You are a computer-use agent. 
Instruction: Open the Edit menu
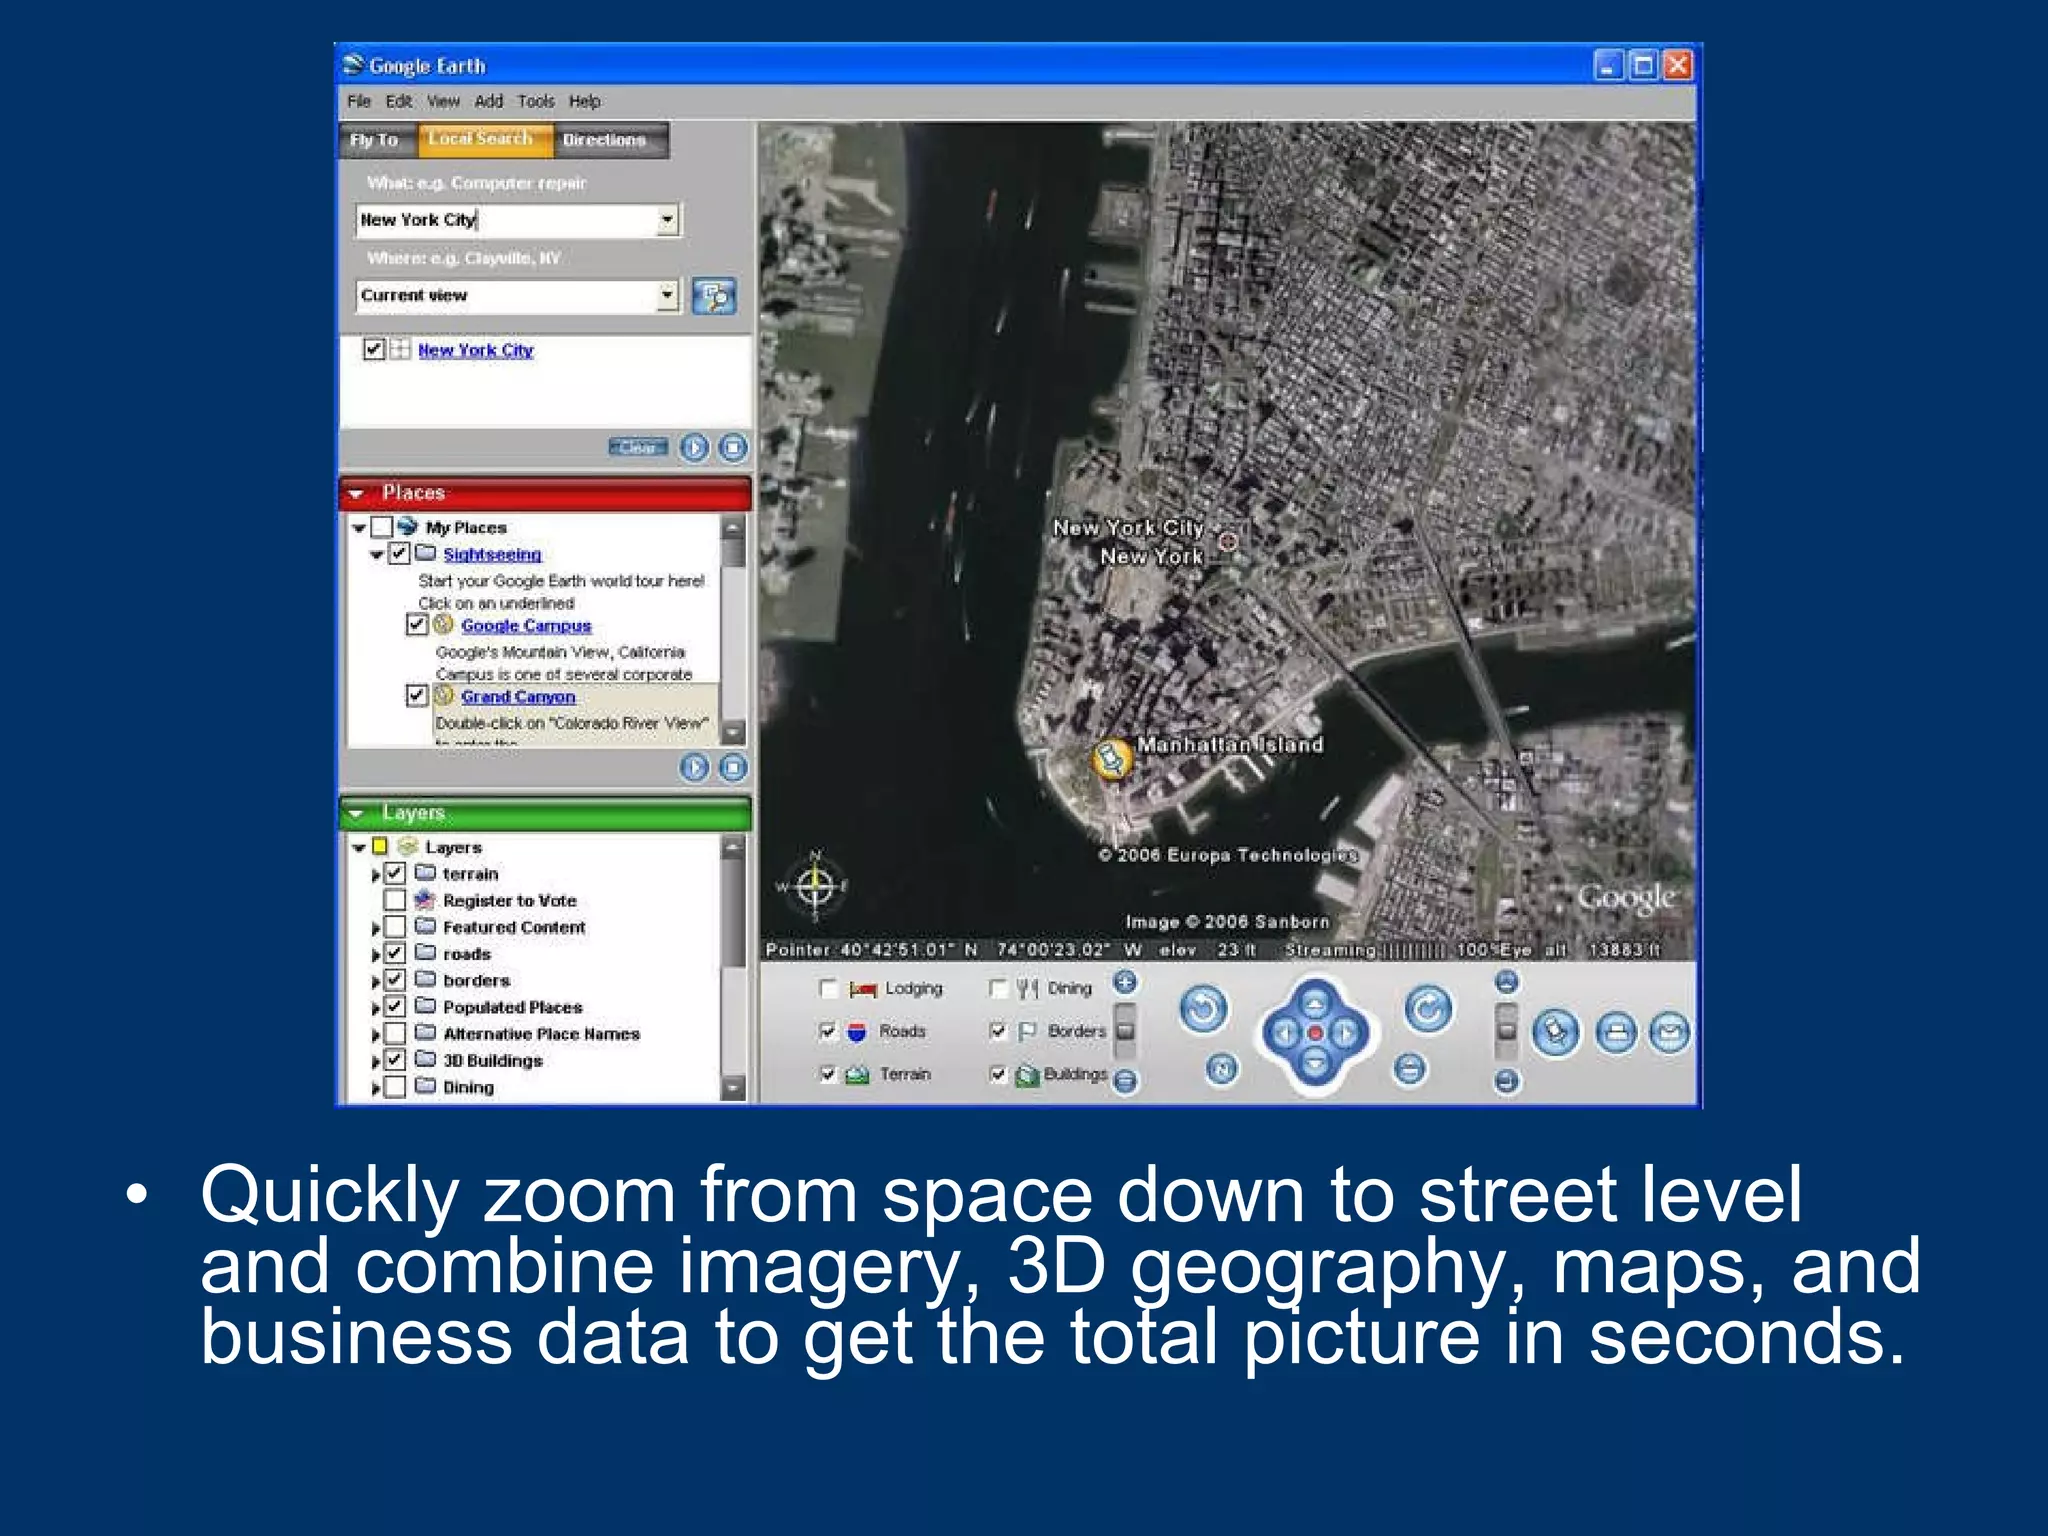click(399, 101)
